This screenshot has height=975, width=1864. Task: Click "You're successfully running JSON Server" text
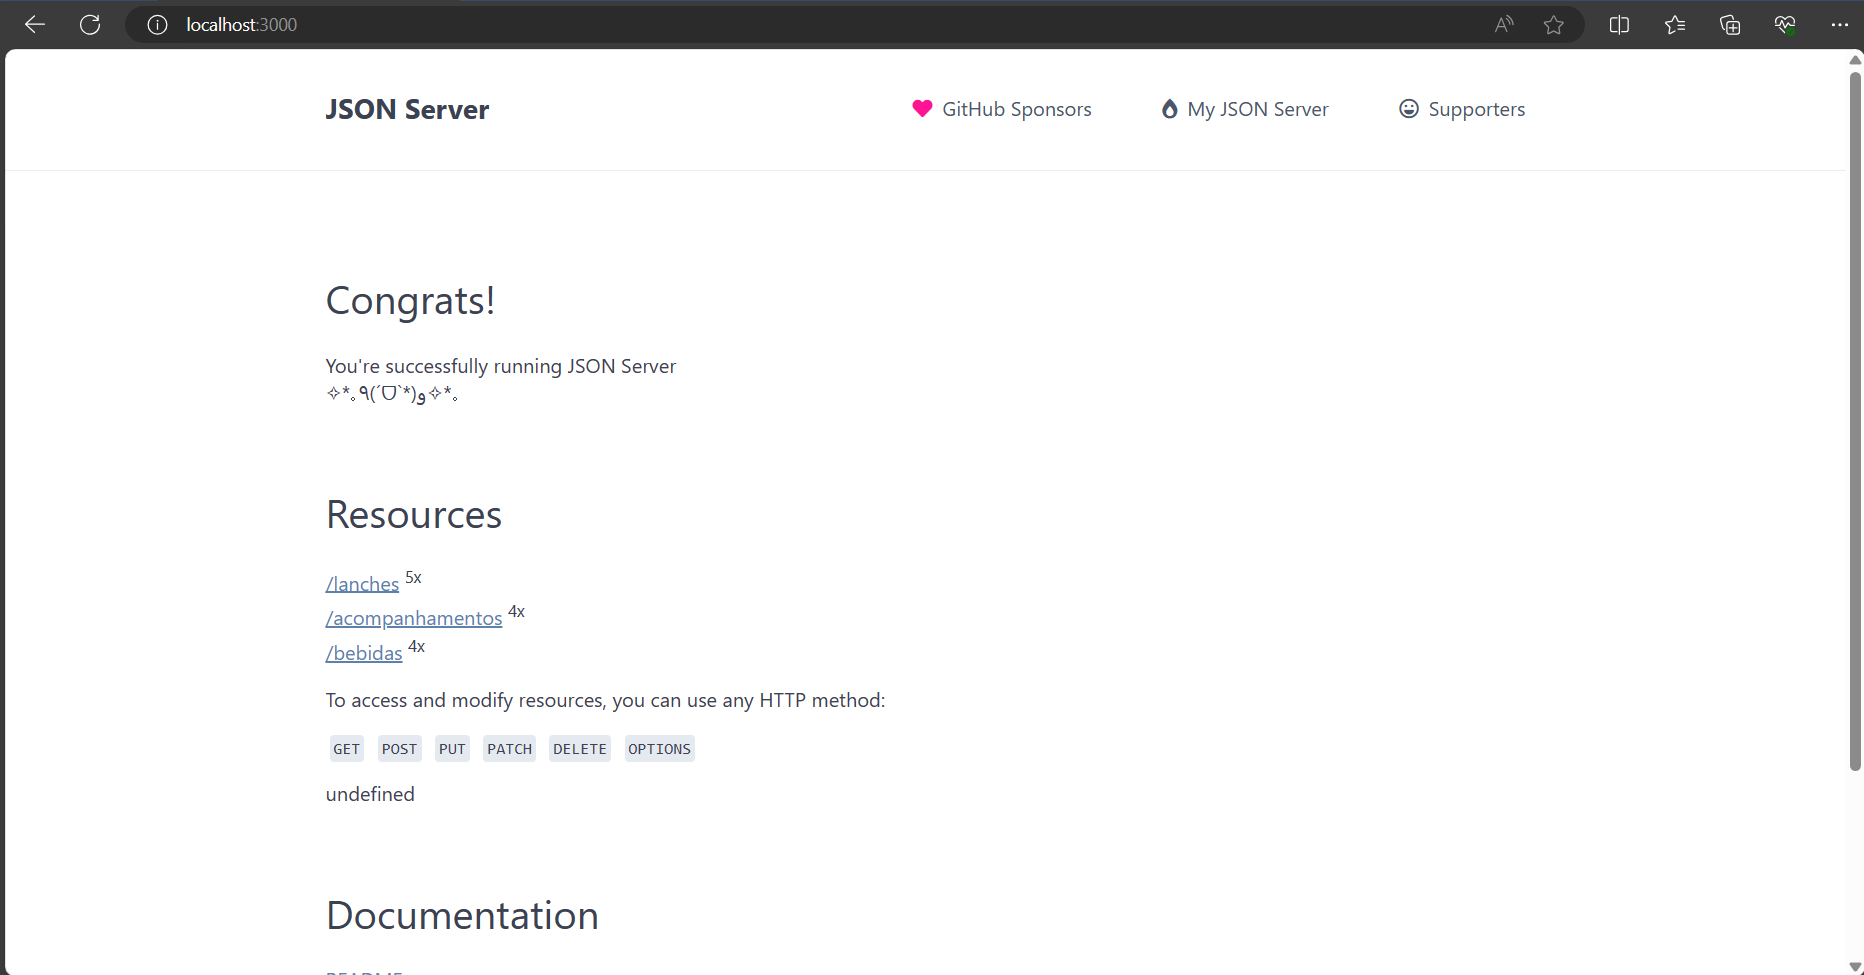point(501,366)
